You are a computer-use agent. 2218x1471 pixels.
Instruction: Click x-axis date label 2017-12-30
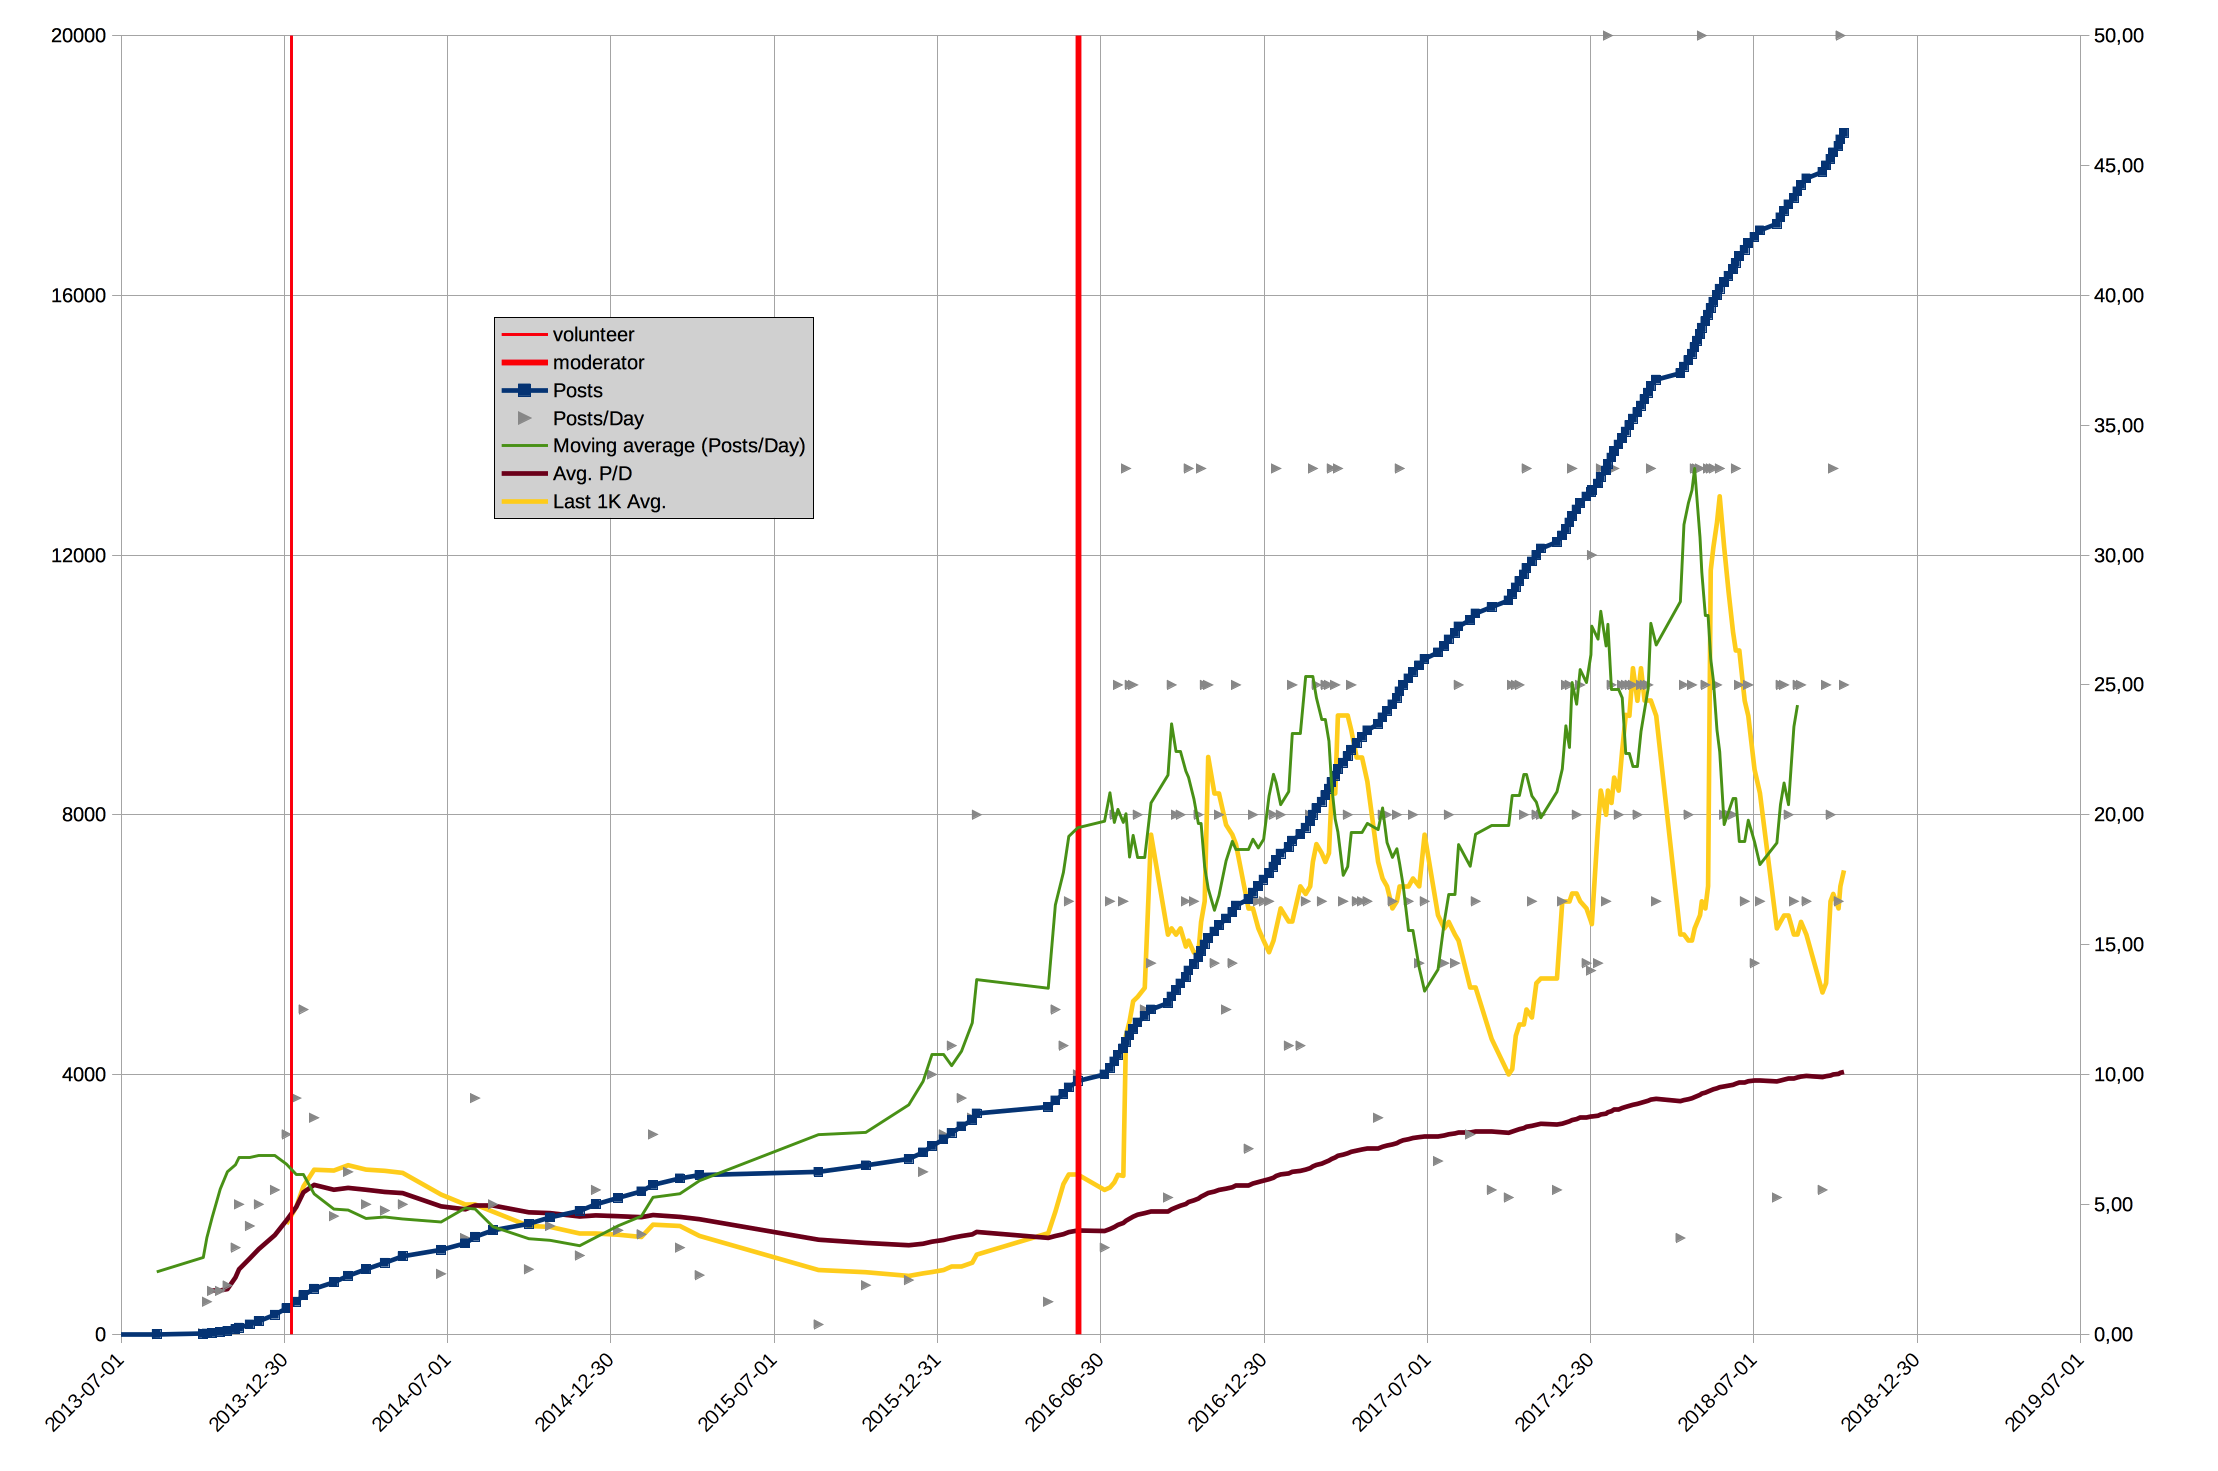(x=1554, y=1392)
